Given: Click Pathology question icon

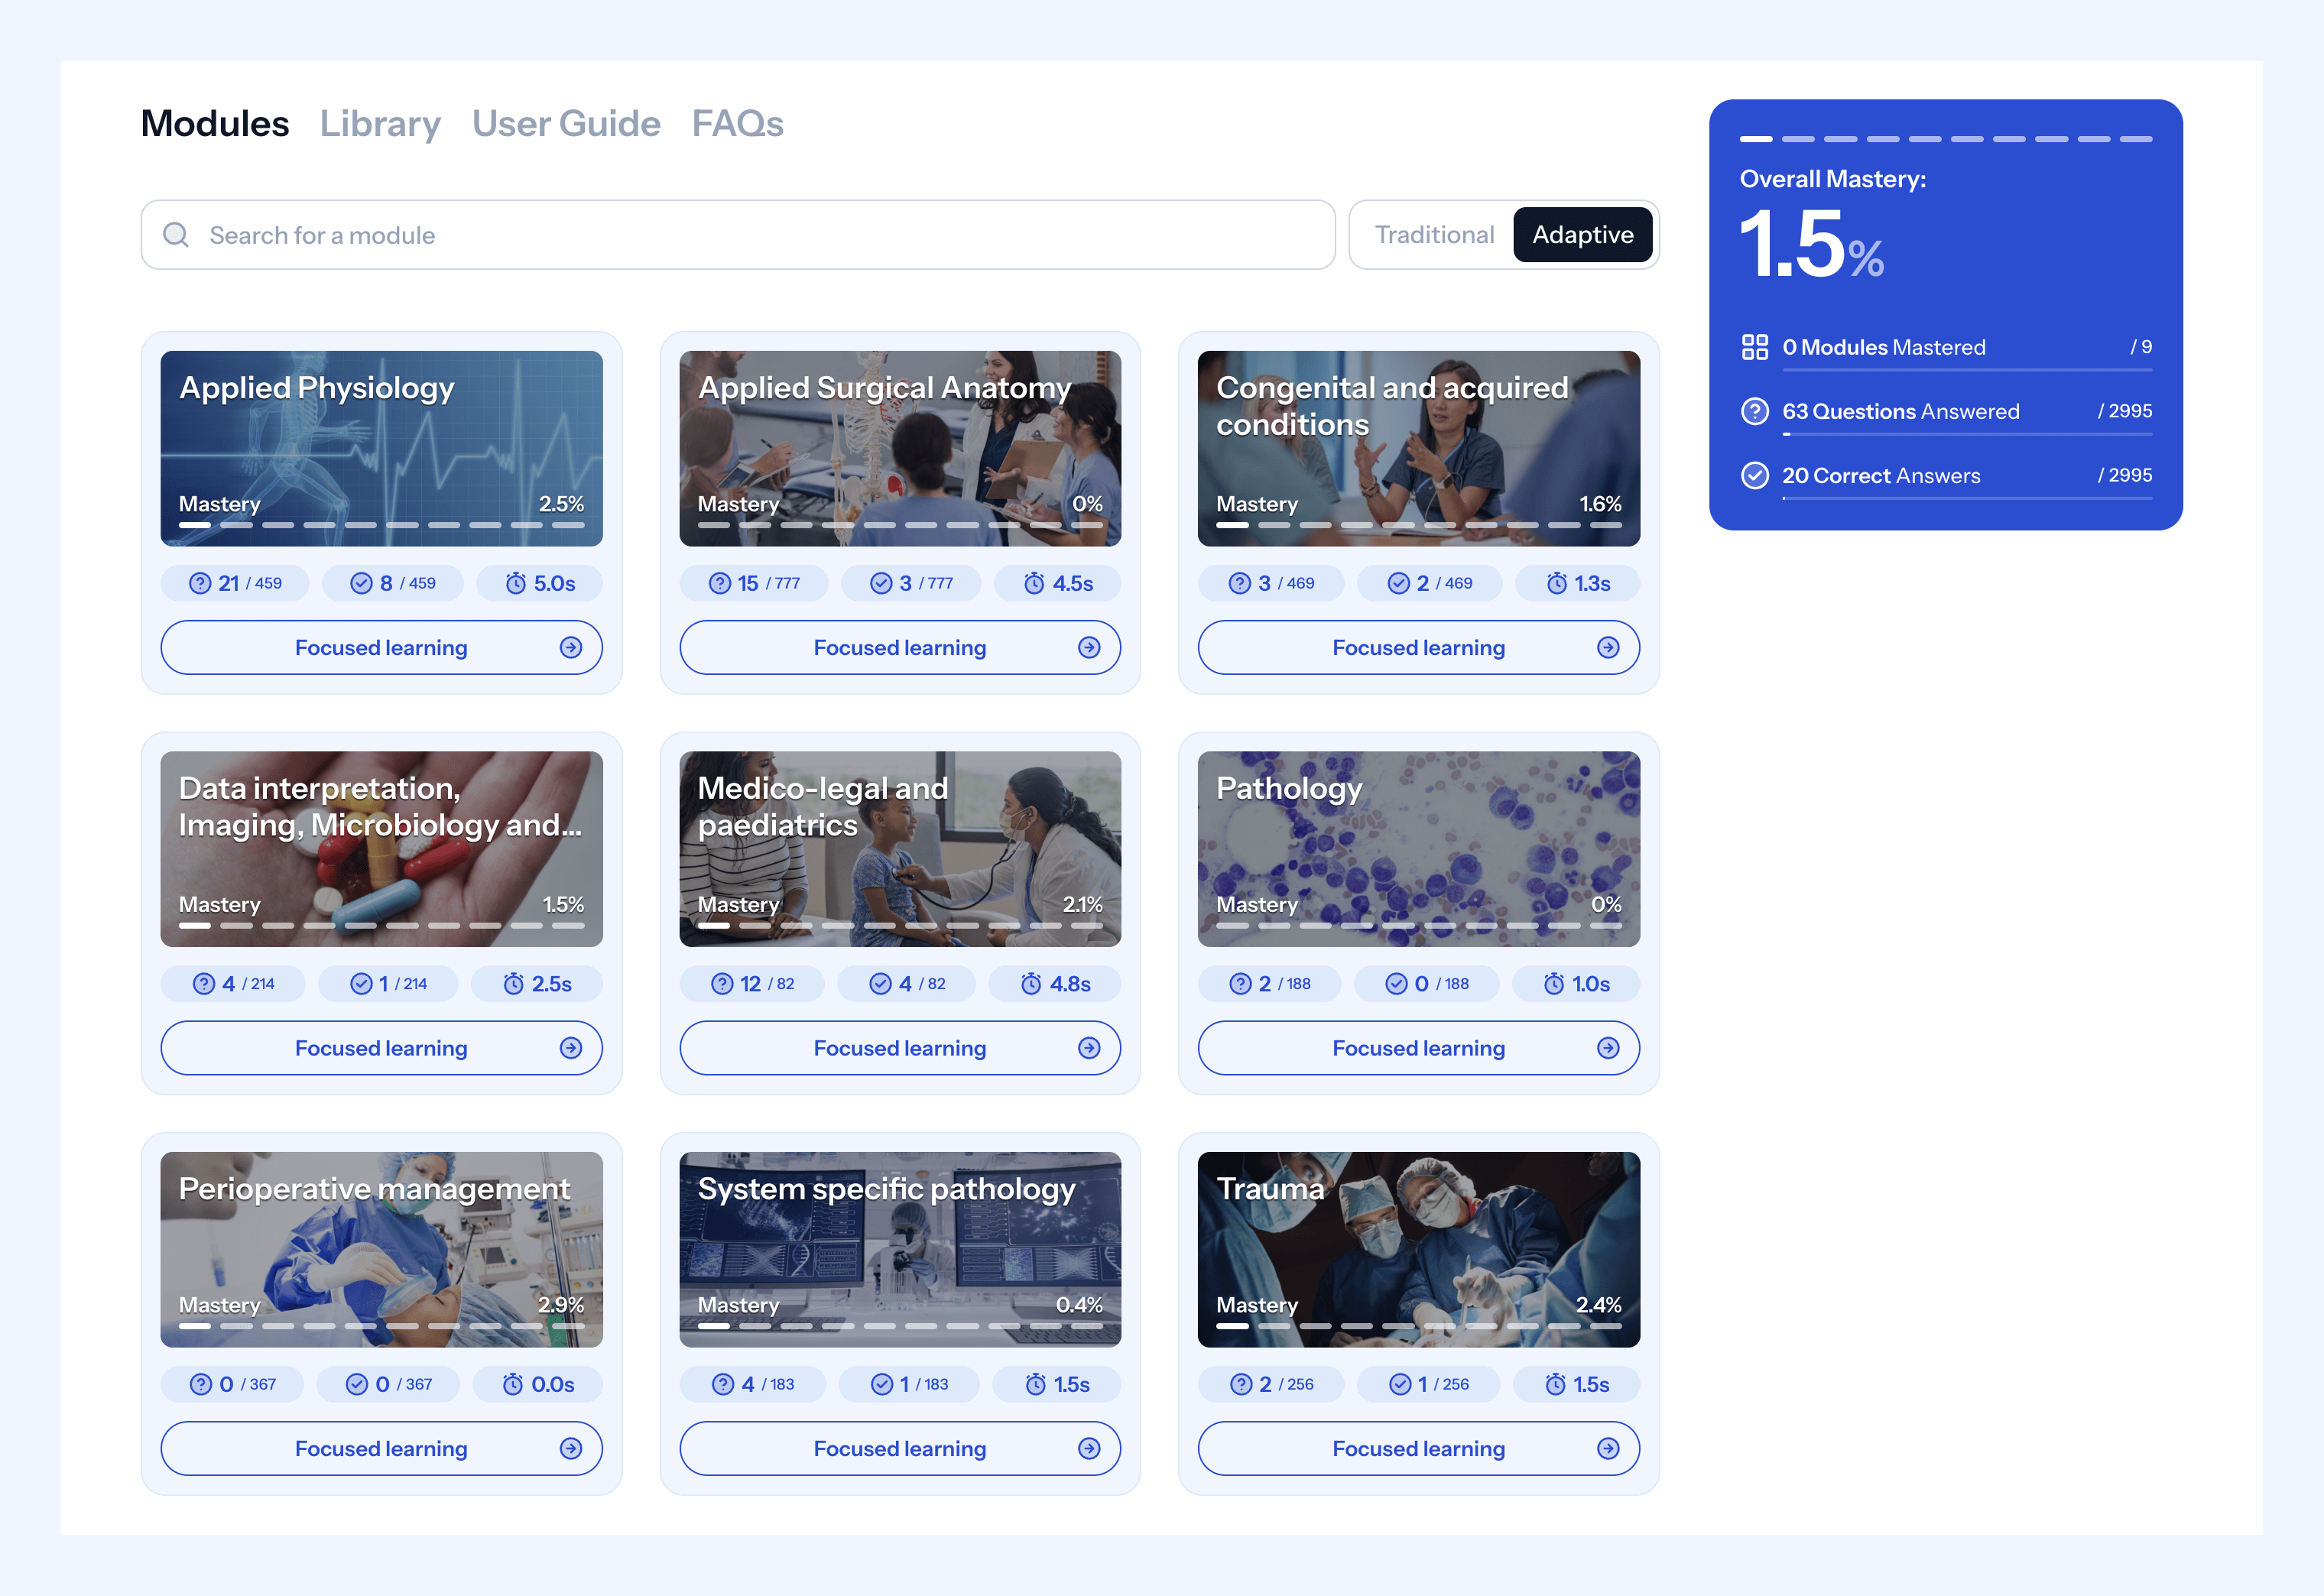Looking at the screenshot, I should tap(1240, 984).
